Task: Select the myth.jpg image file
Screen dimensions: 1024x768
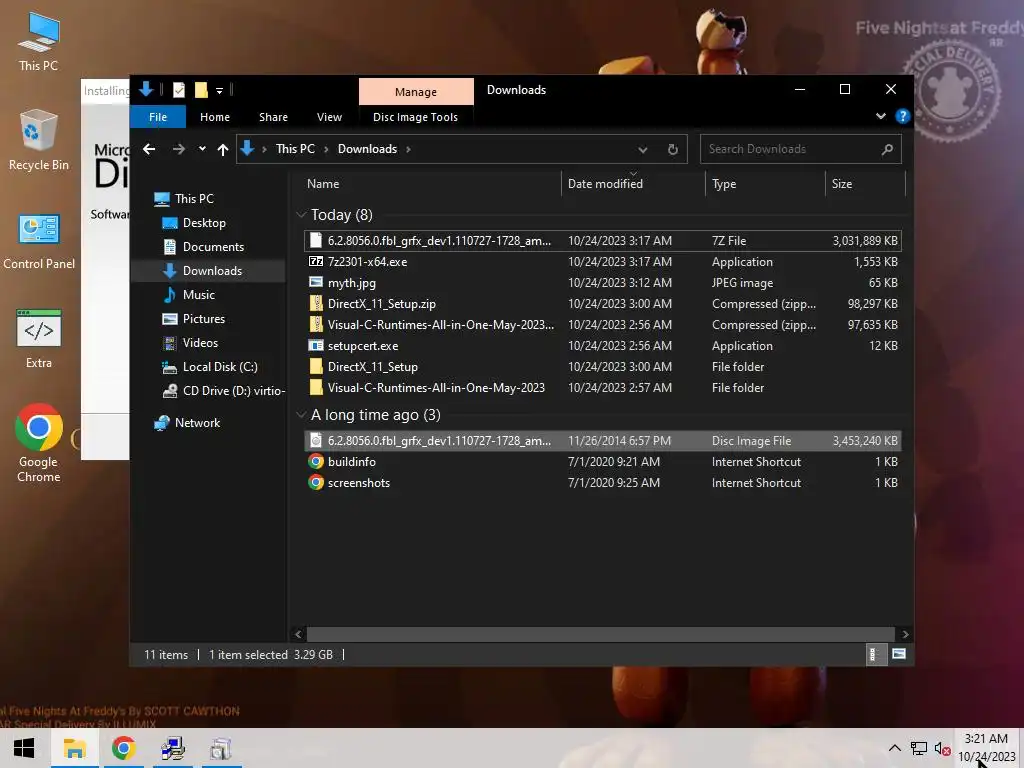Action: coord(602,283)
